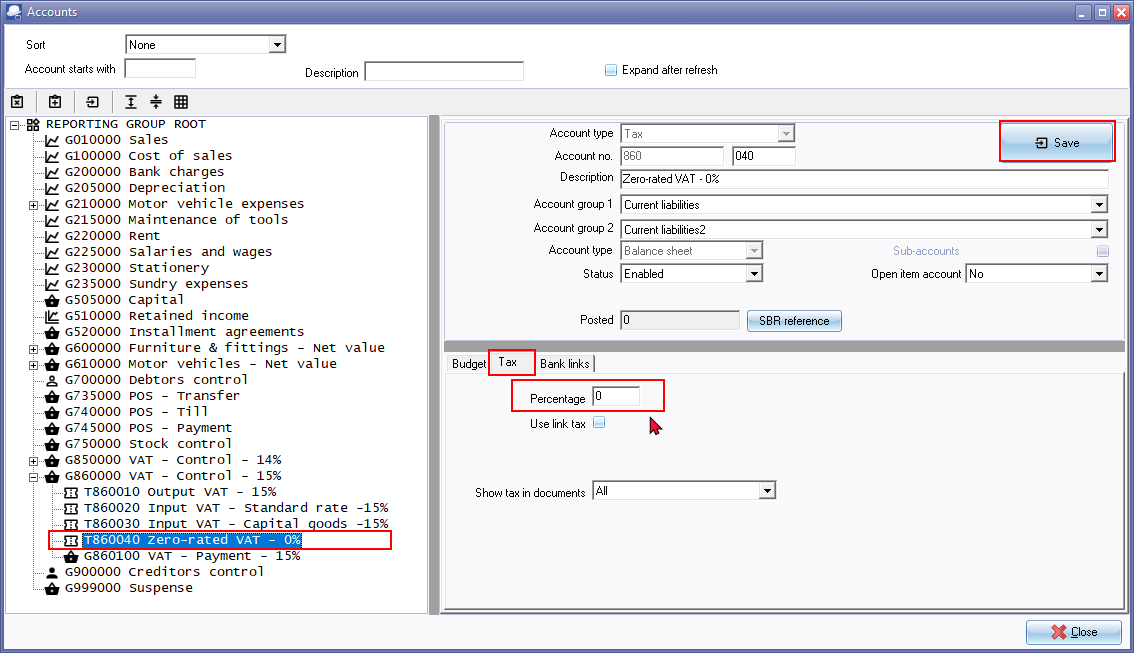Screen dimensions: 1134x653
Task: Click the expand all tree toolbar icon
Action: pos(131,102)
